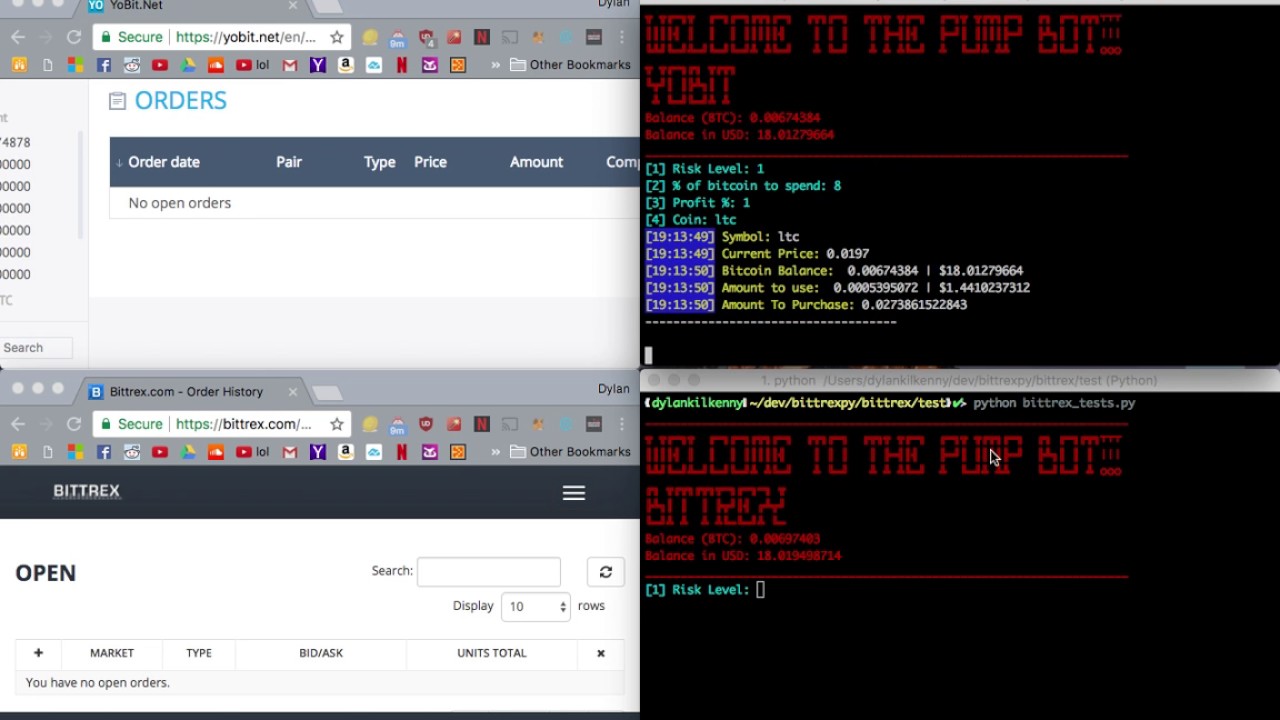1280x720 pixels.
Task: Click the Amount column header in YoBit orders
Action: (x=536, y=162)
